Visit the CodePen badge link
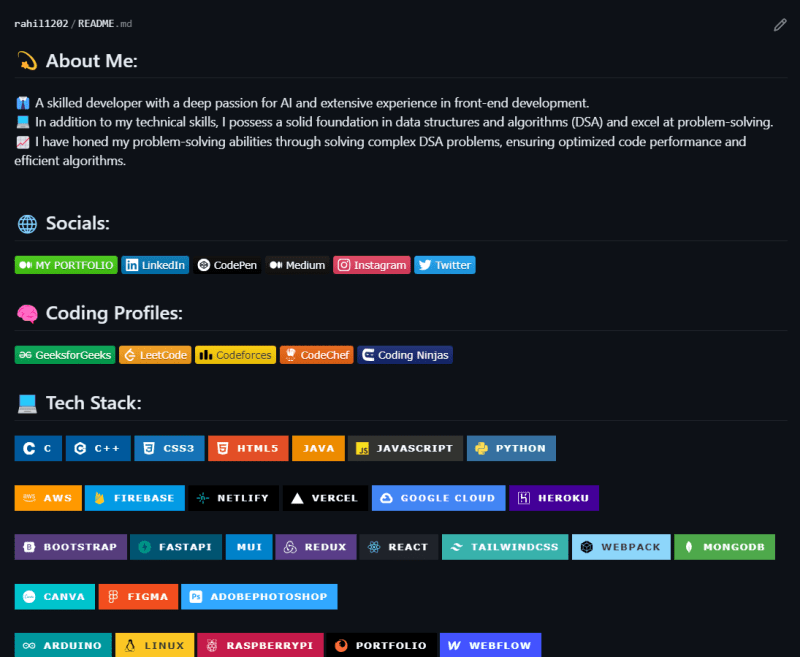Image resolution: width=800 pixels, height=657 pixels. pyautogui.click(x=227, y=265)
